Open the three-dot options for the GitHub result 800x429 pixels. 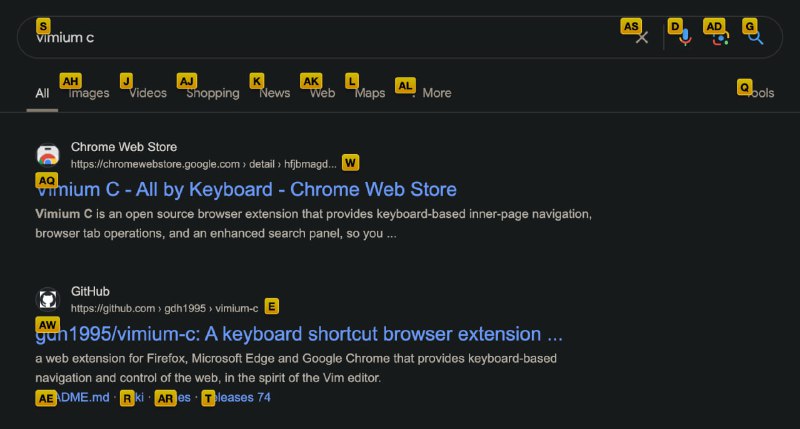pos(271,307)
